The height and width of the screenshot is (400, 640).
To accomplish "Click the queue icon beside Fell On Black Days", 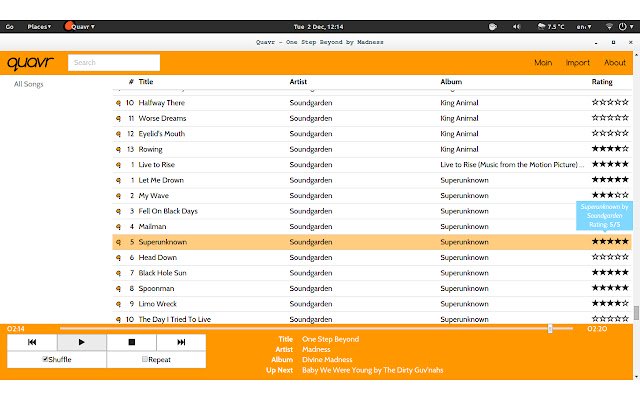I will coord(118,211).
